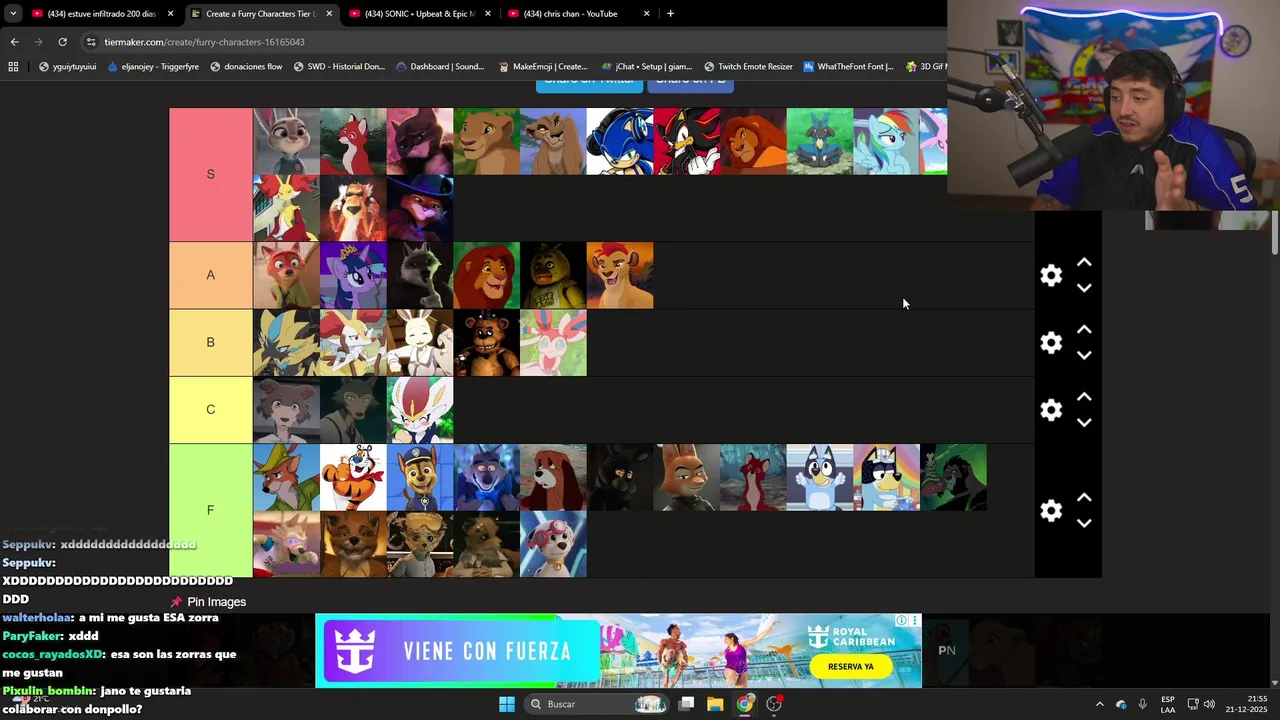The width and height of the screenshot is (1280, 720).
Task: Select Rainbow Dash pony image
Action: (x=886, y=141)
